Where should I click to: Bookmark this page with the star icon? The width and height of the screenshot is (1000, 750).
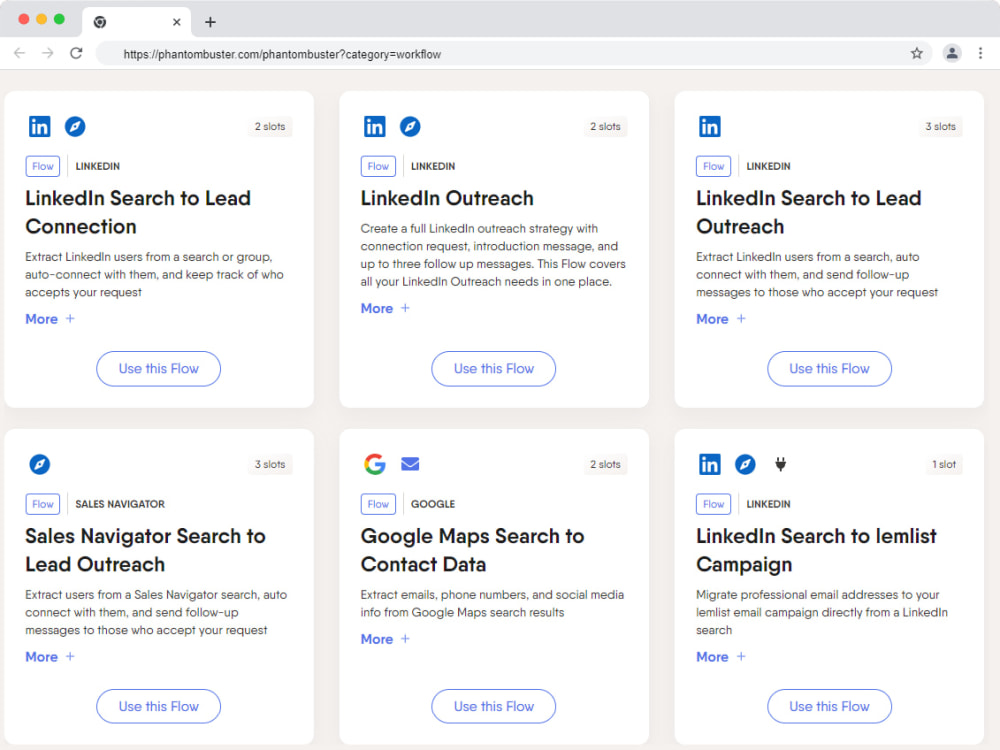click(x=916, y=54)
